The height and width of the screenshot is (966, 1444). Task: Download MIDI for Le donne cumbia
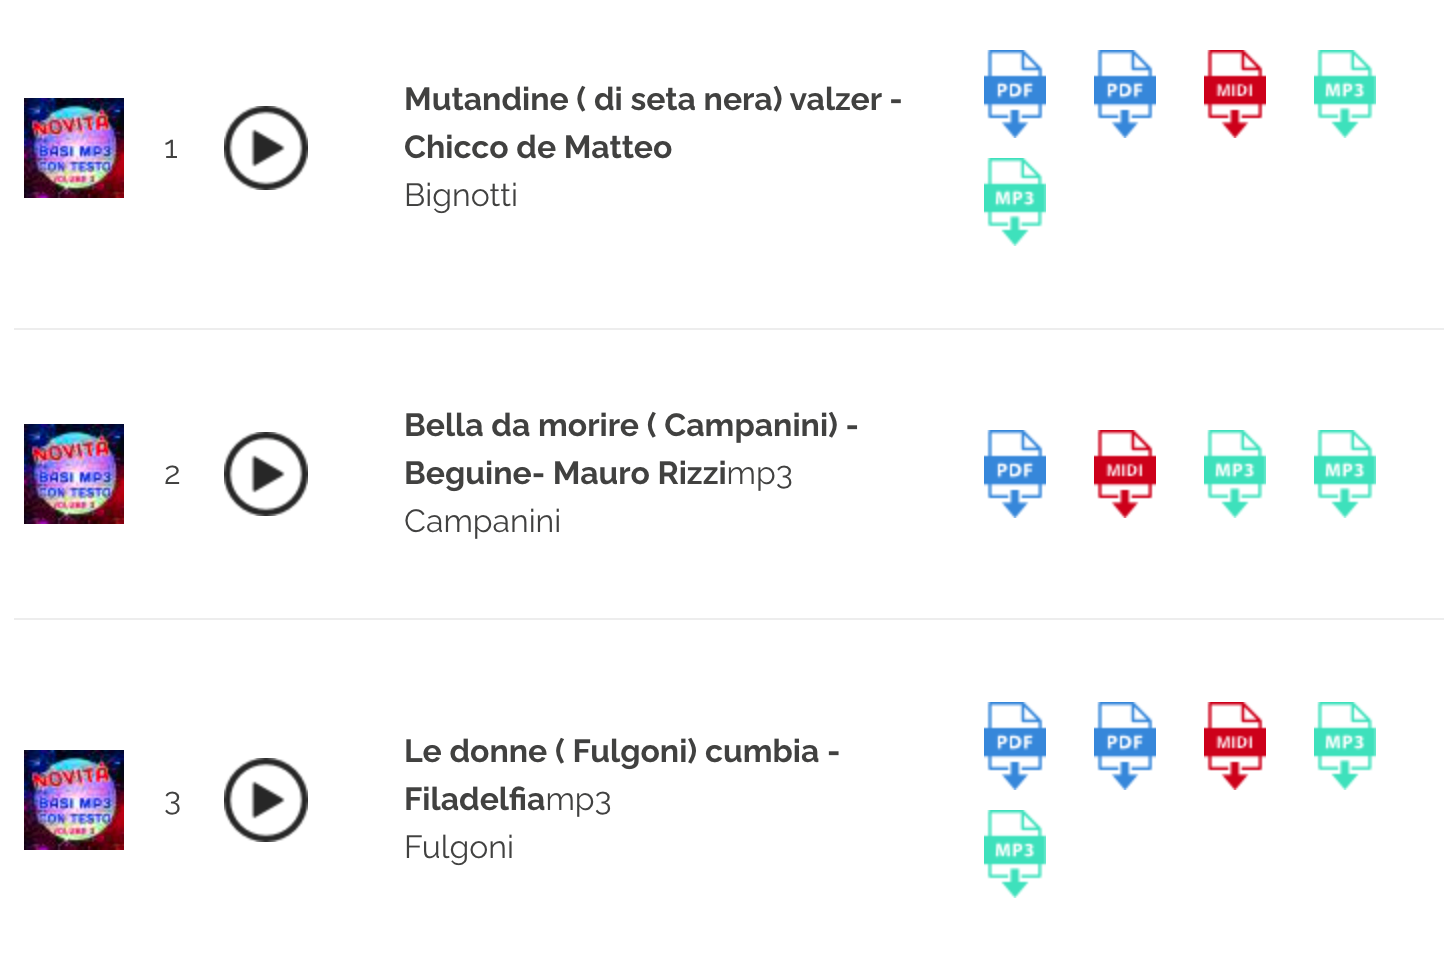(x=1234, y=745)
